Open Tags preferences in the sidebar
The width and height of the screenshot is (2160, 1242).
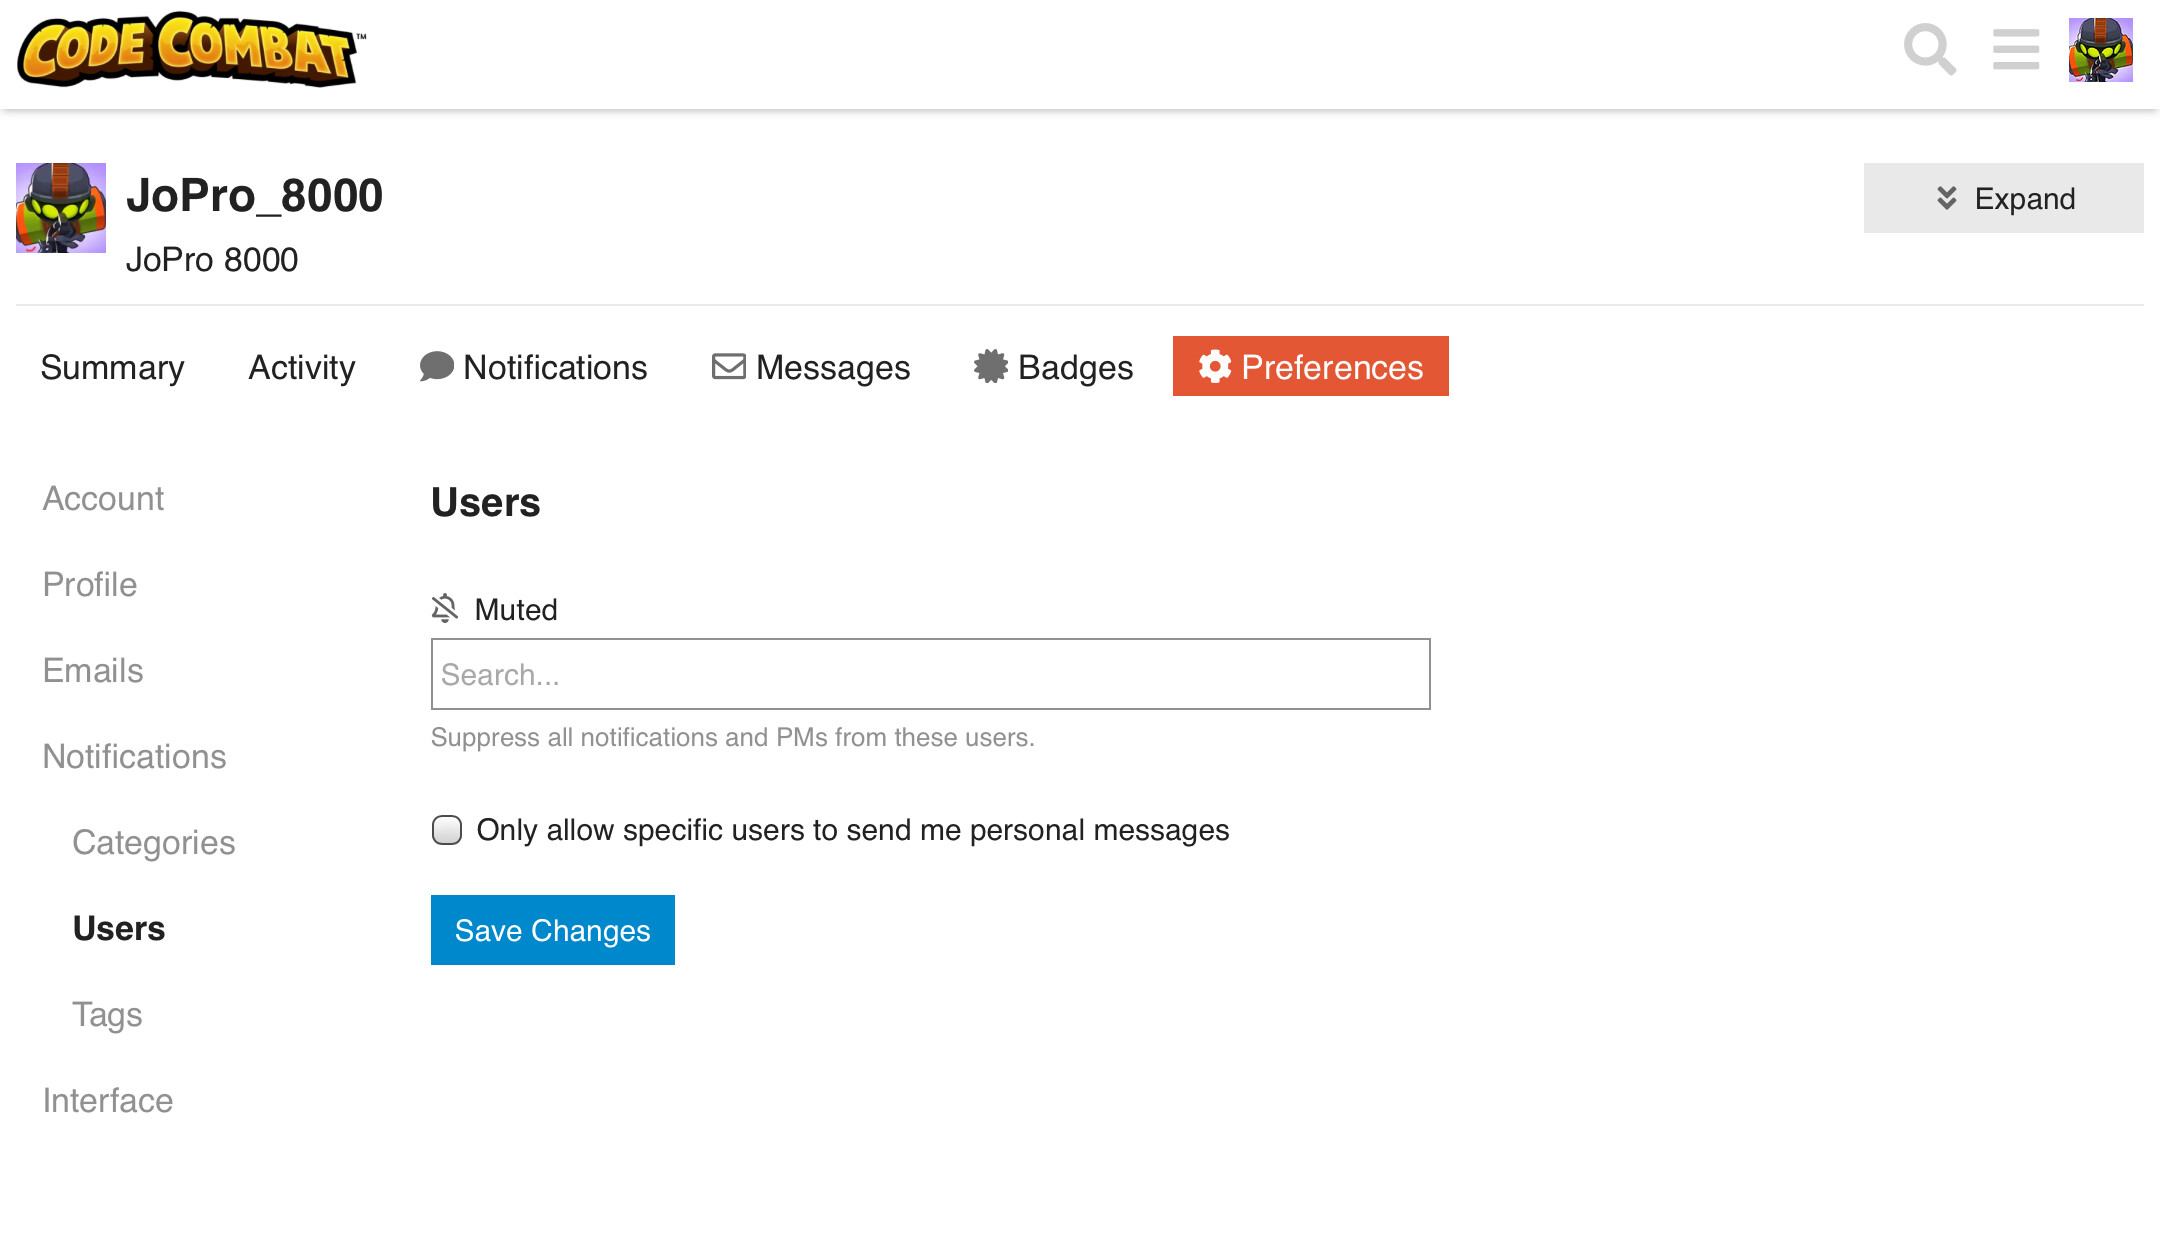coord(107,1014)
